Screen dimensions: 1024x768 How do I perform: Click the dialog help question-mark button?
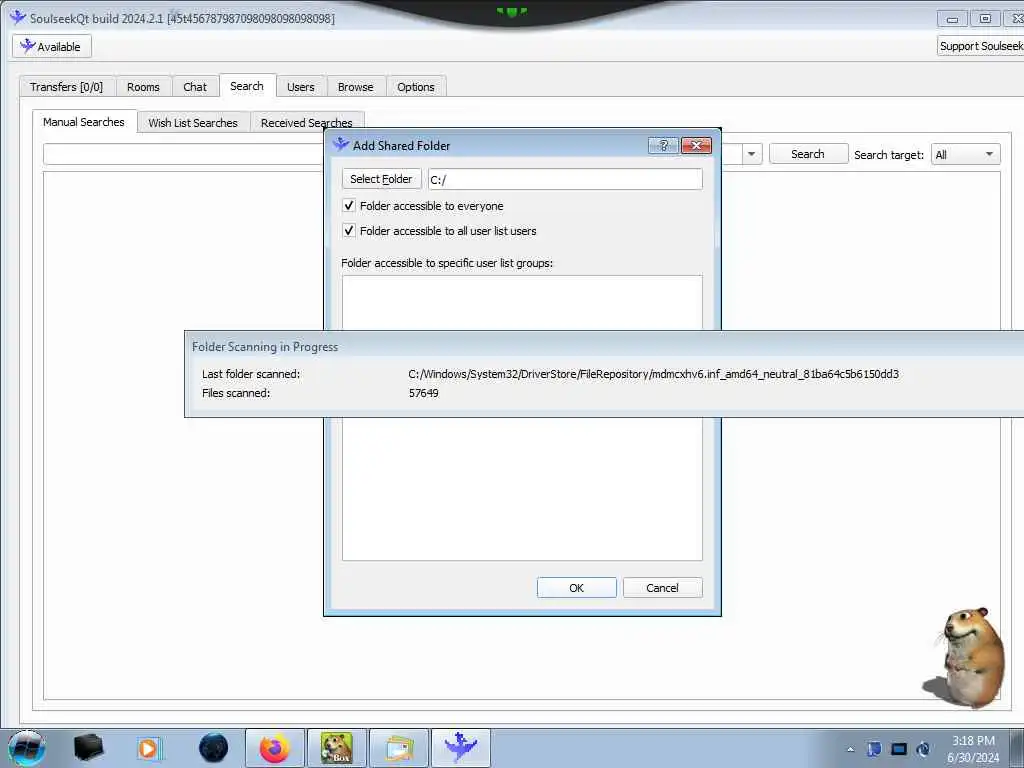tap(664, 146)
